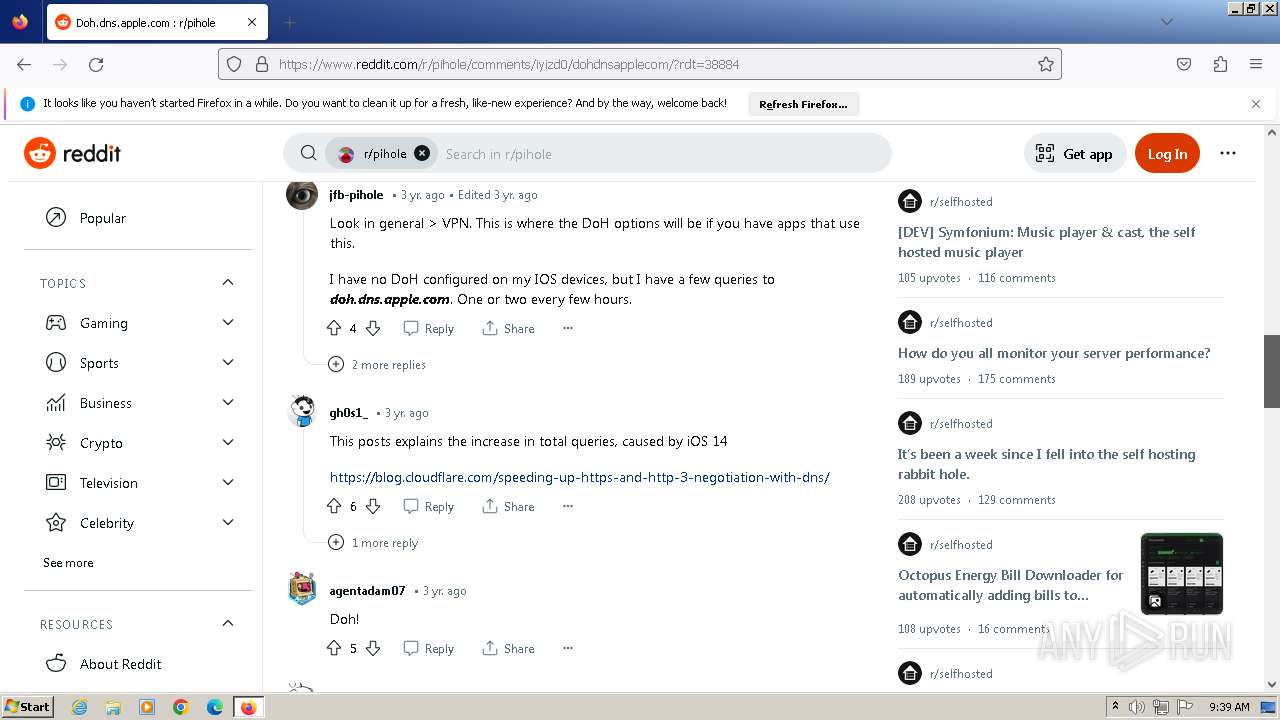The width and height of the screenshot is (1280, 720).
Task: List all tabs dropdown arrow
Action: [1166, 22]
